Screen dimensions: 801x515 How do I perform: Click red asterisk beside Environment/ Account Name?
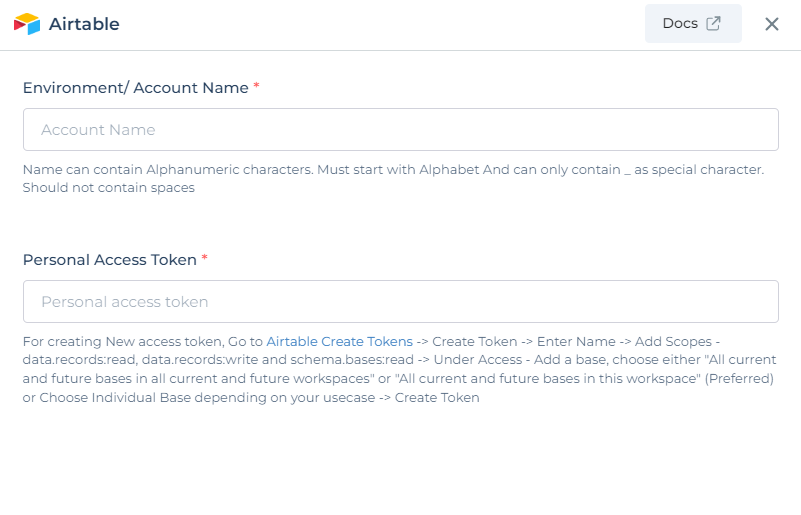[256, 85]
